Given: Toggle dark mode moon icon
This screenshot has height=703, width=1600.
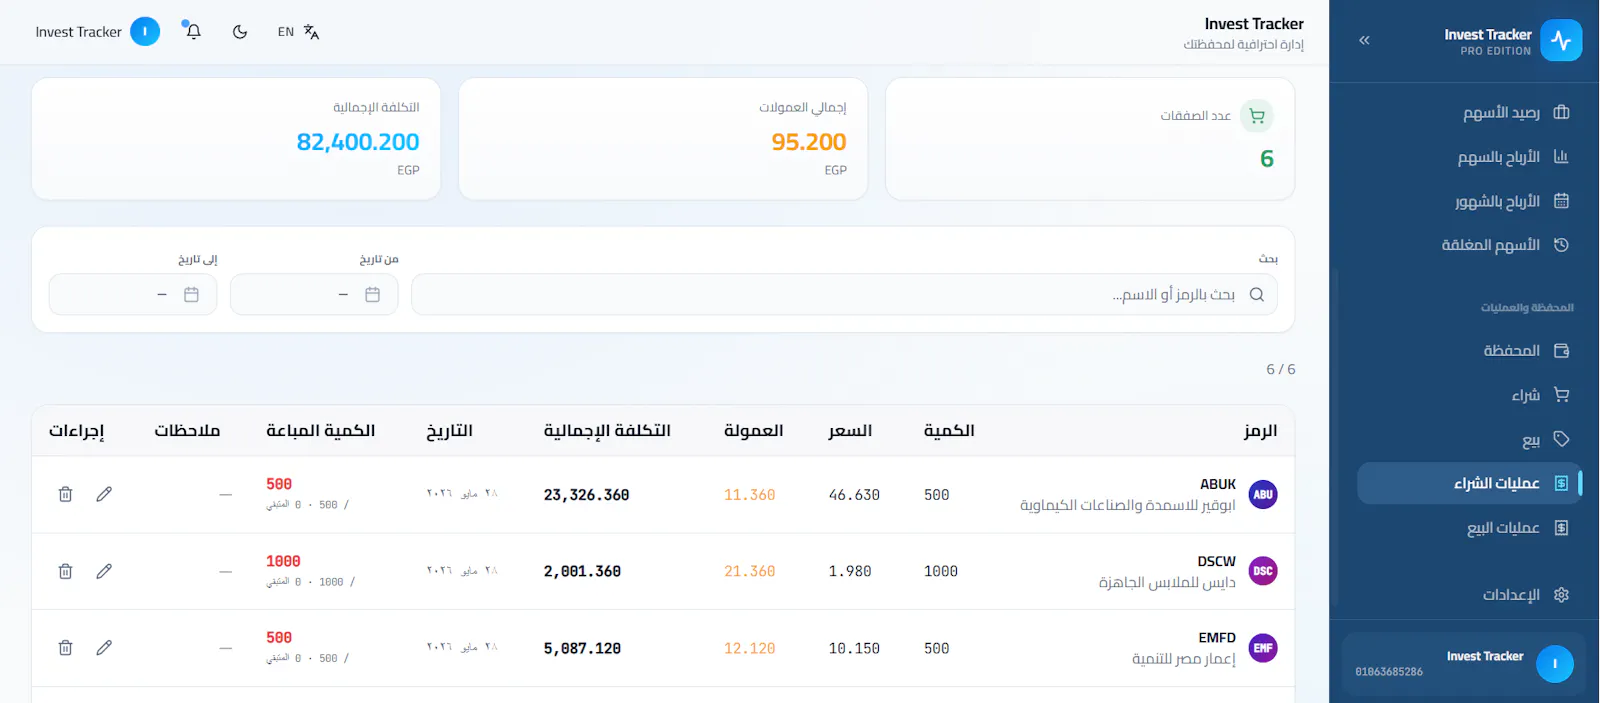Looking at the screenshot, I should point(240,32).
